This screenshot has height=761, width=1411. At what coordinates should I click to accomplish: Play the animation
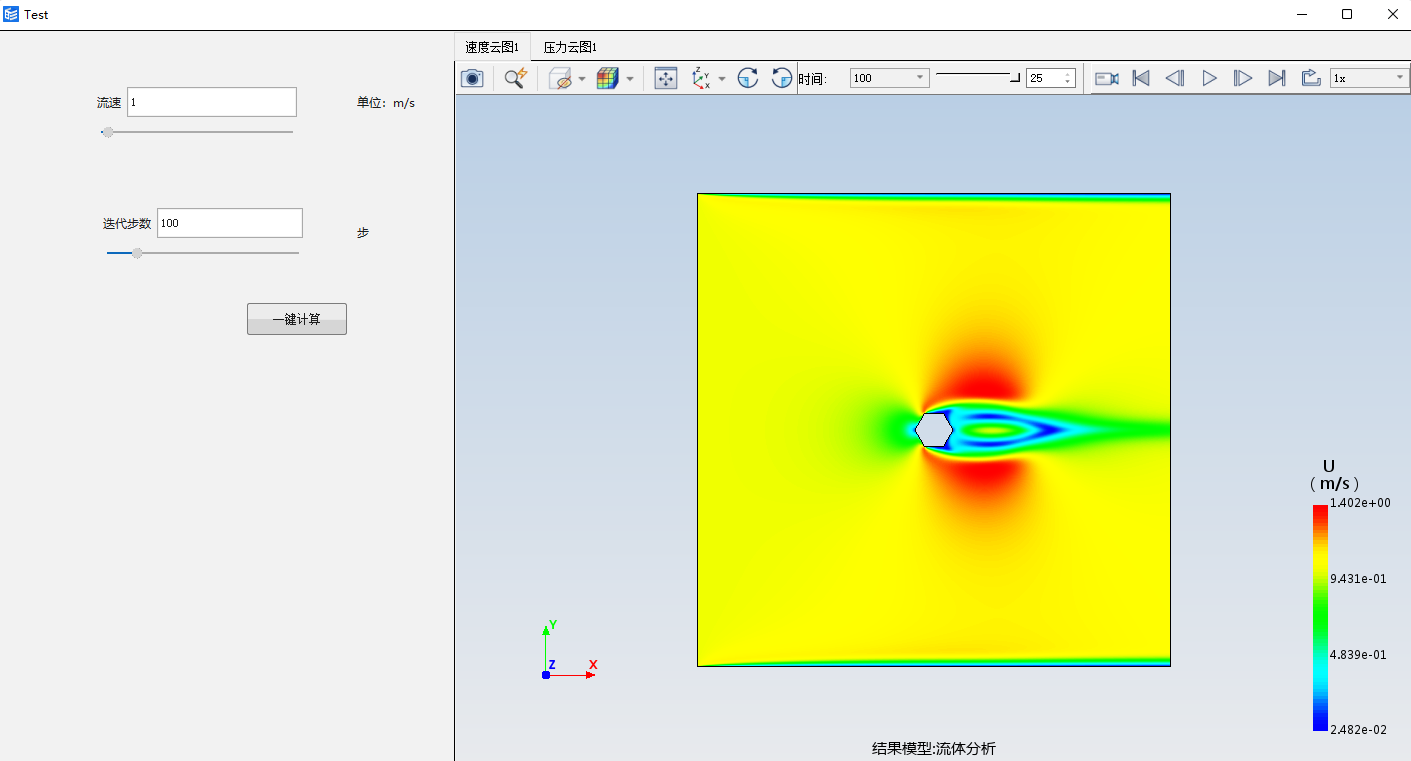(1209, 78)
